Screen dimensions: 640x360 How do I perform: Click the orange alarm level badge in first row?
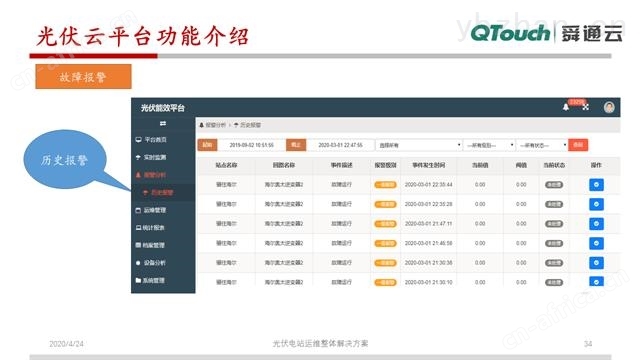point(385,185)
